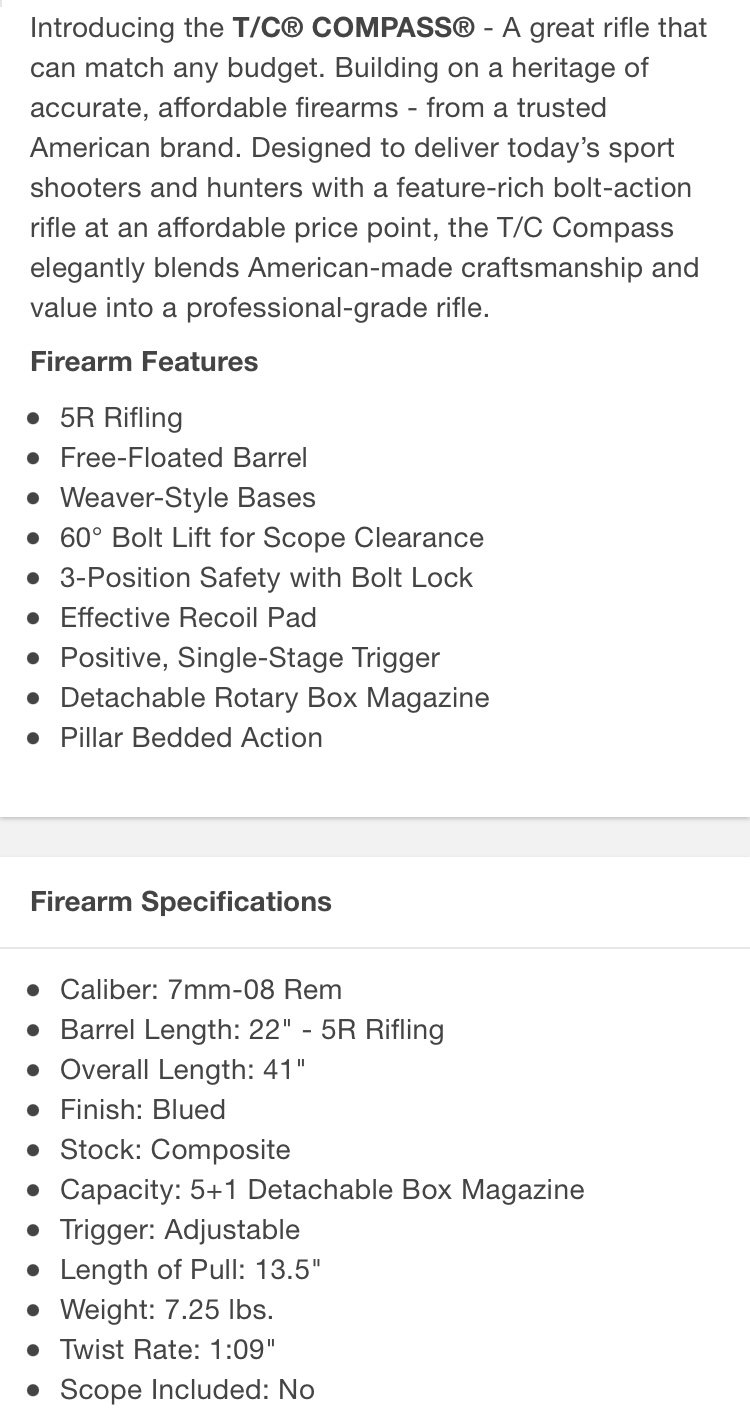Select Detachable Rotary Box Magazine item

[275, 698]
